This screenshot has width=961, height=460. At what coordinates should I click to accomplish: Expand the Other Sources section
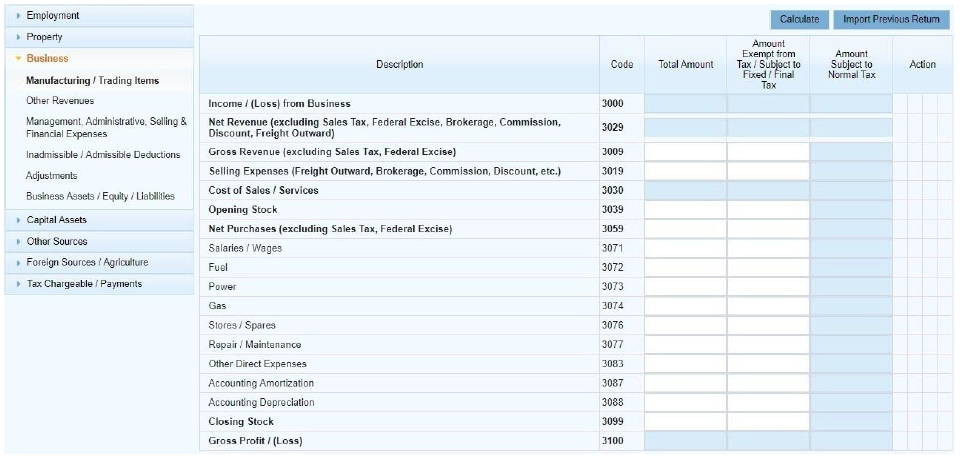(99, 241)
